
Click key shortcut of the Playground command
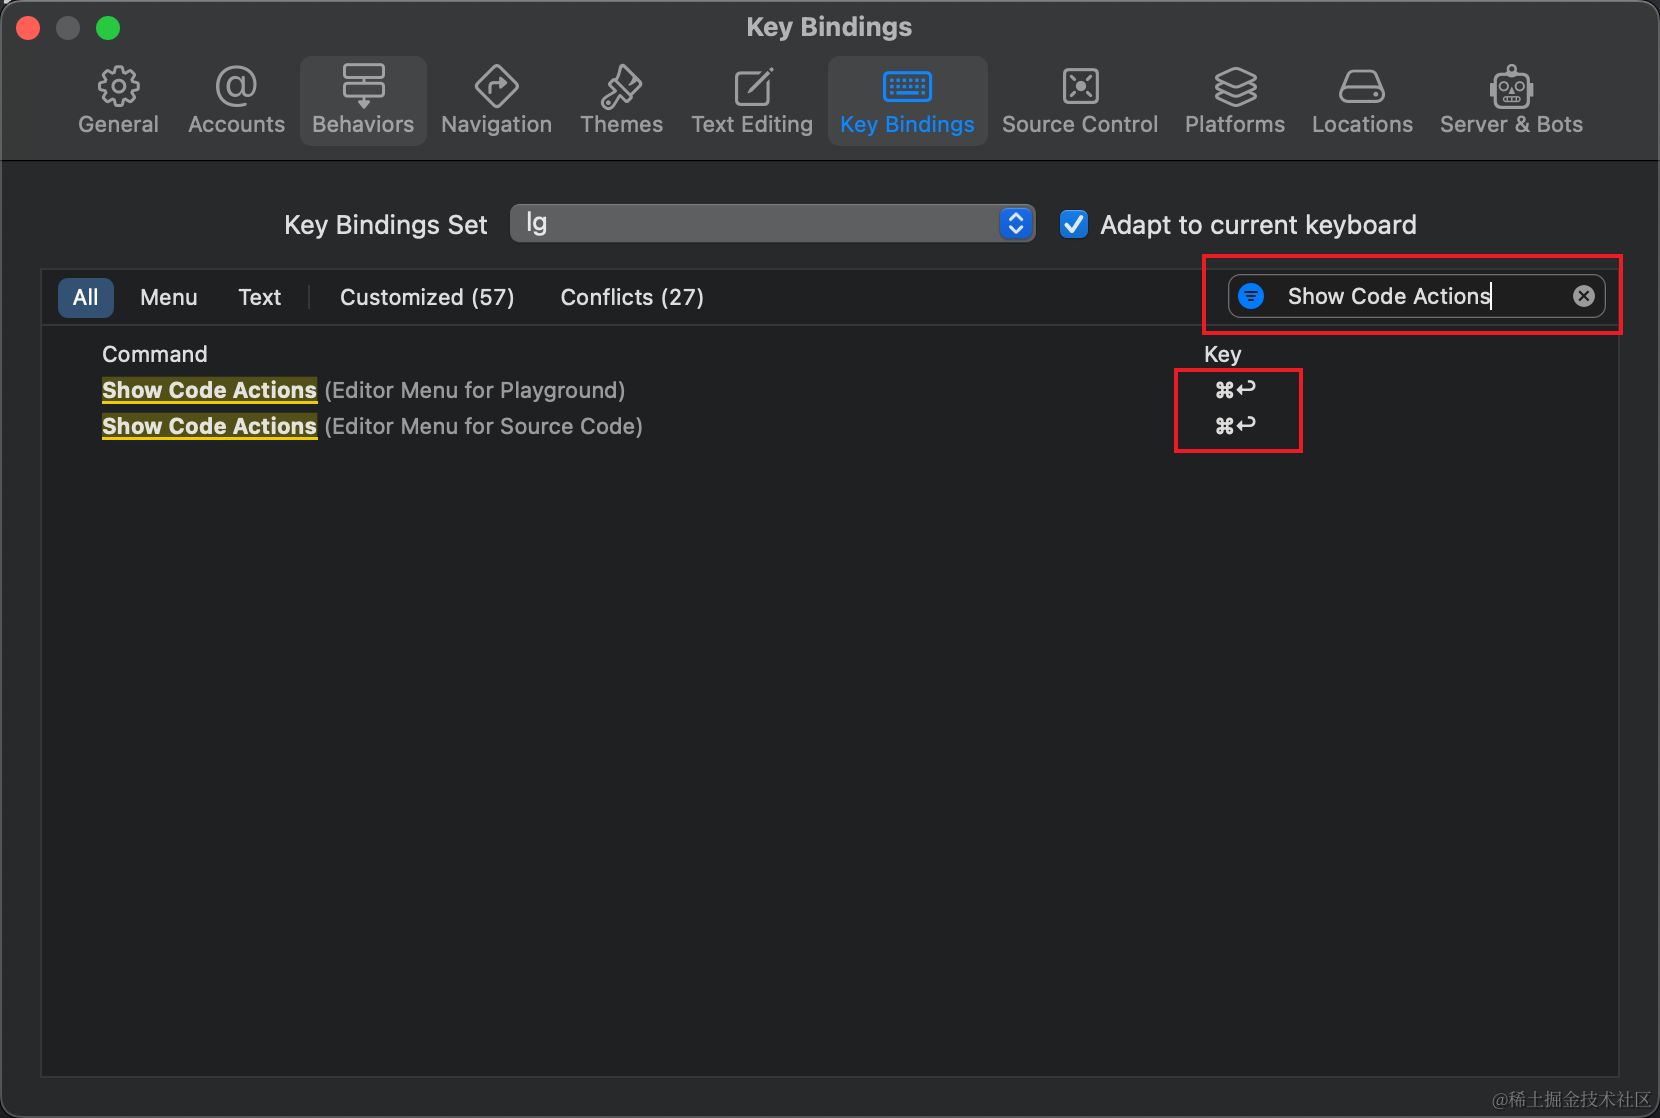click(x=1236, y=390)
